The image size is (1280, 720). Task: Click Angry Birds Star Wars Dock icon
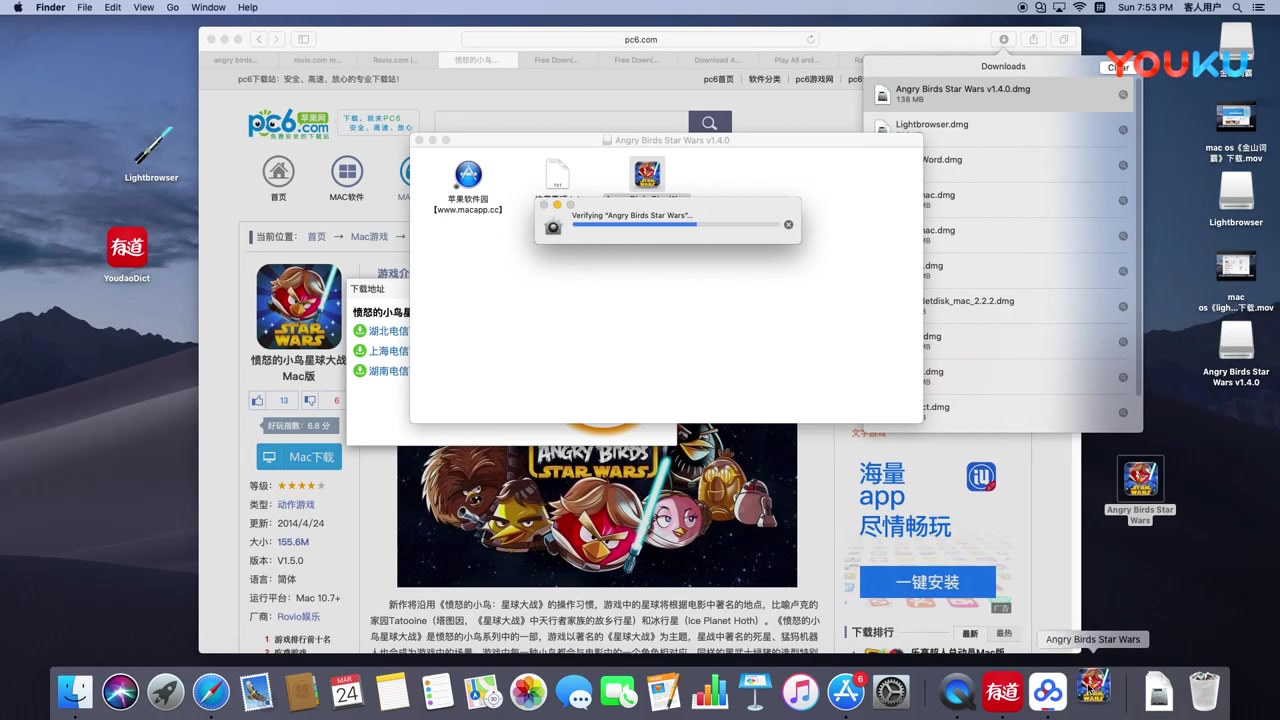1093,688
